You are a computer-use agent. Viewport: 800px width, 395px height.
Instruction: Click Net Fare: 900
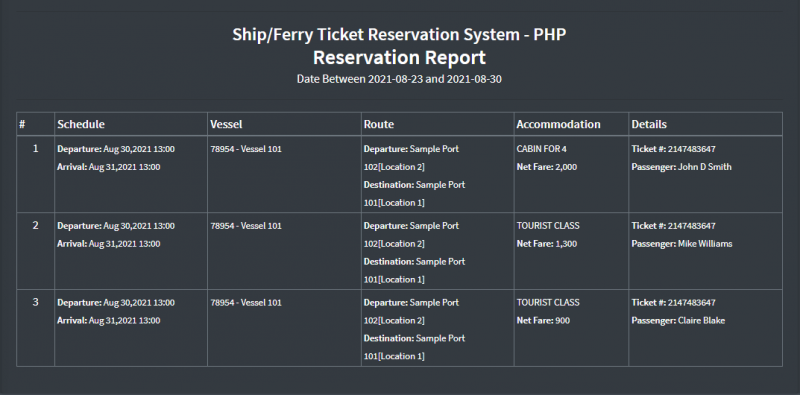pyautogui.click(x=543, y=320)
